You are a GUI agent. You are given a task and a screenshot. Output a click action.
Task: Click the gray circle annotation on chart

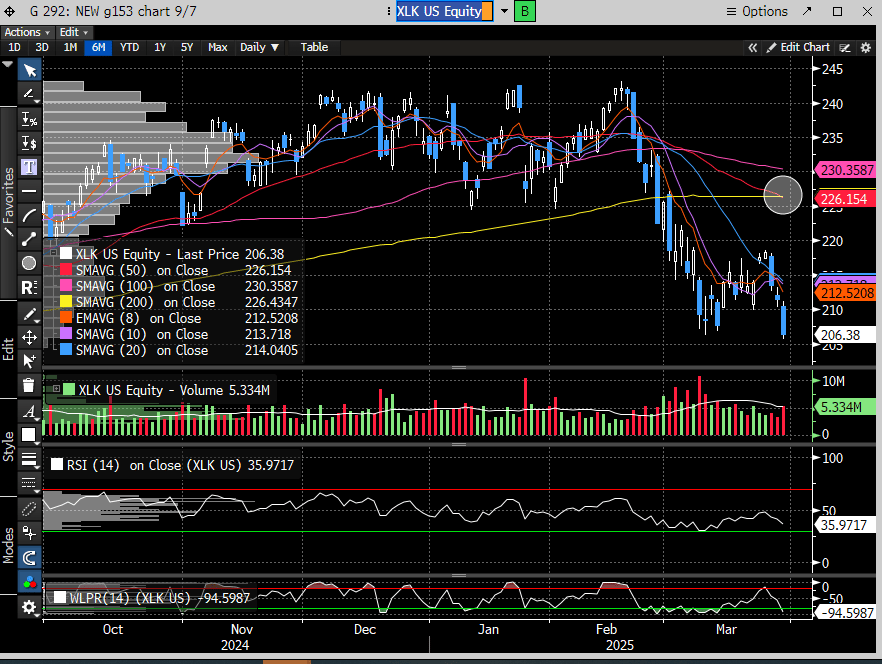click(x=782, y=195)
